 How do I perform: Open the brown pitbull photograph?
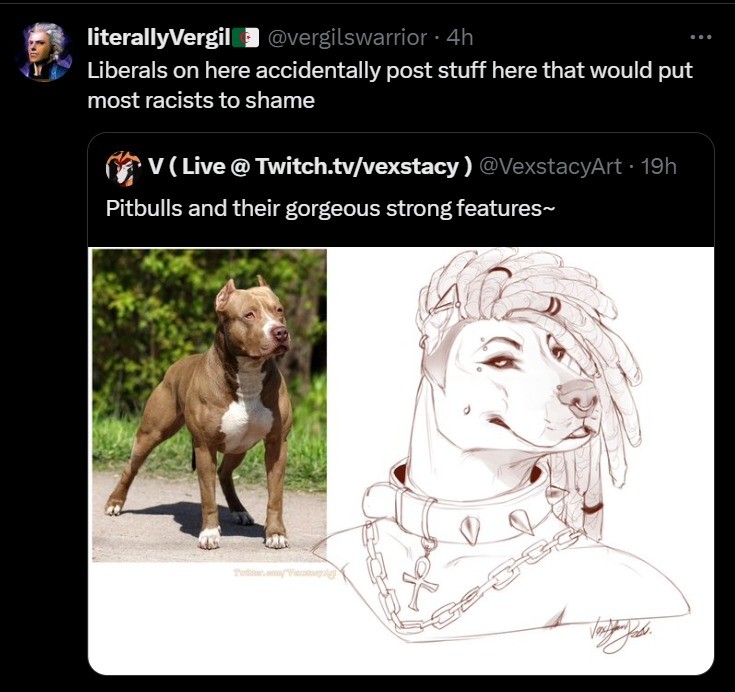[x=209, y=404]
